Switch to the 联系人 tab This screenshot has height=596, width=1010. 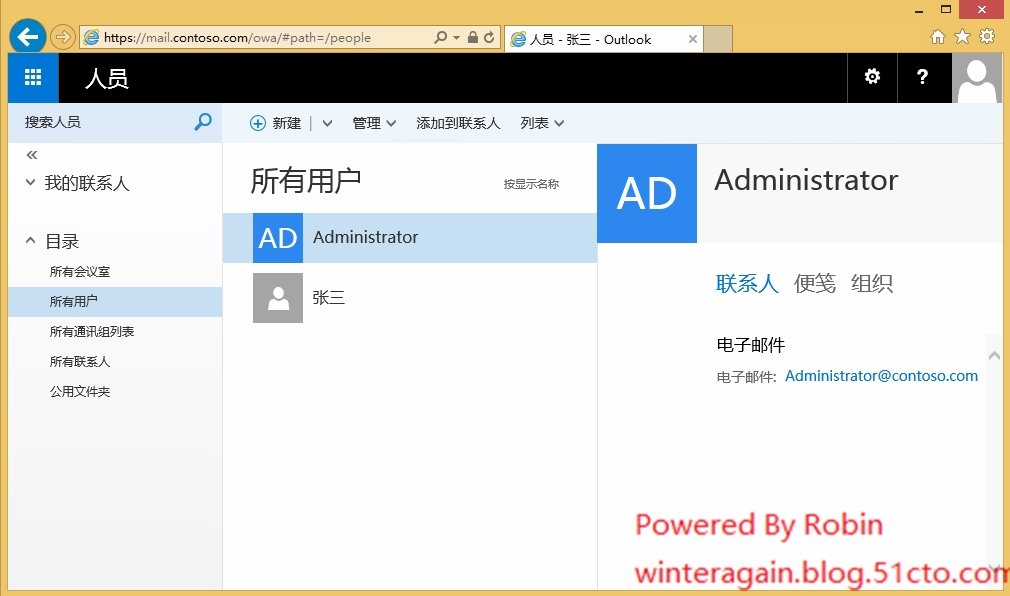click(x=747, y=284)
